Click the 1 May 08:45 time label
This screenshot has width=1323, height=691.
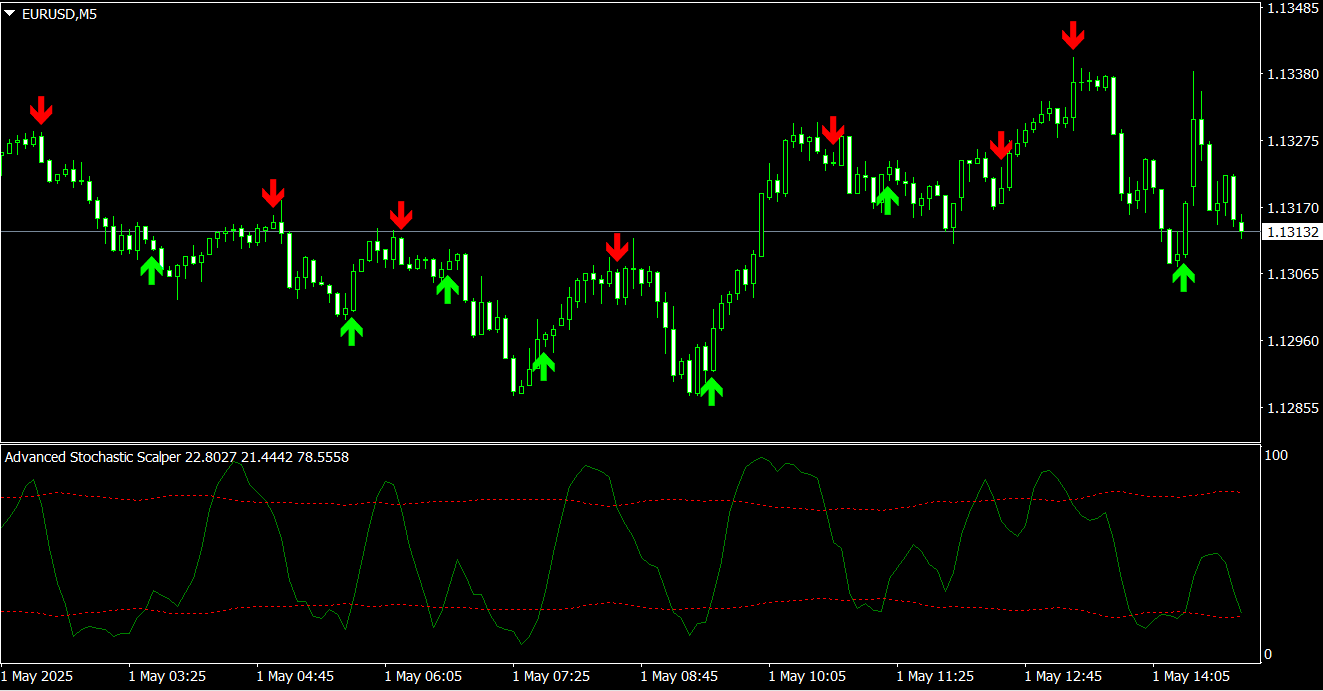coord(680,677)
